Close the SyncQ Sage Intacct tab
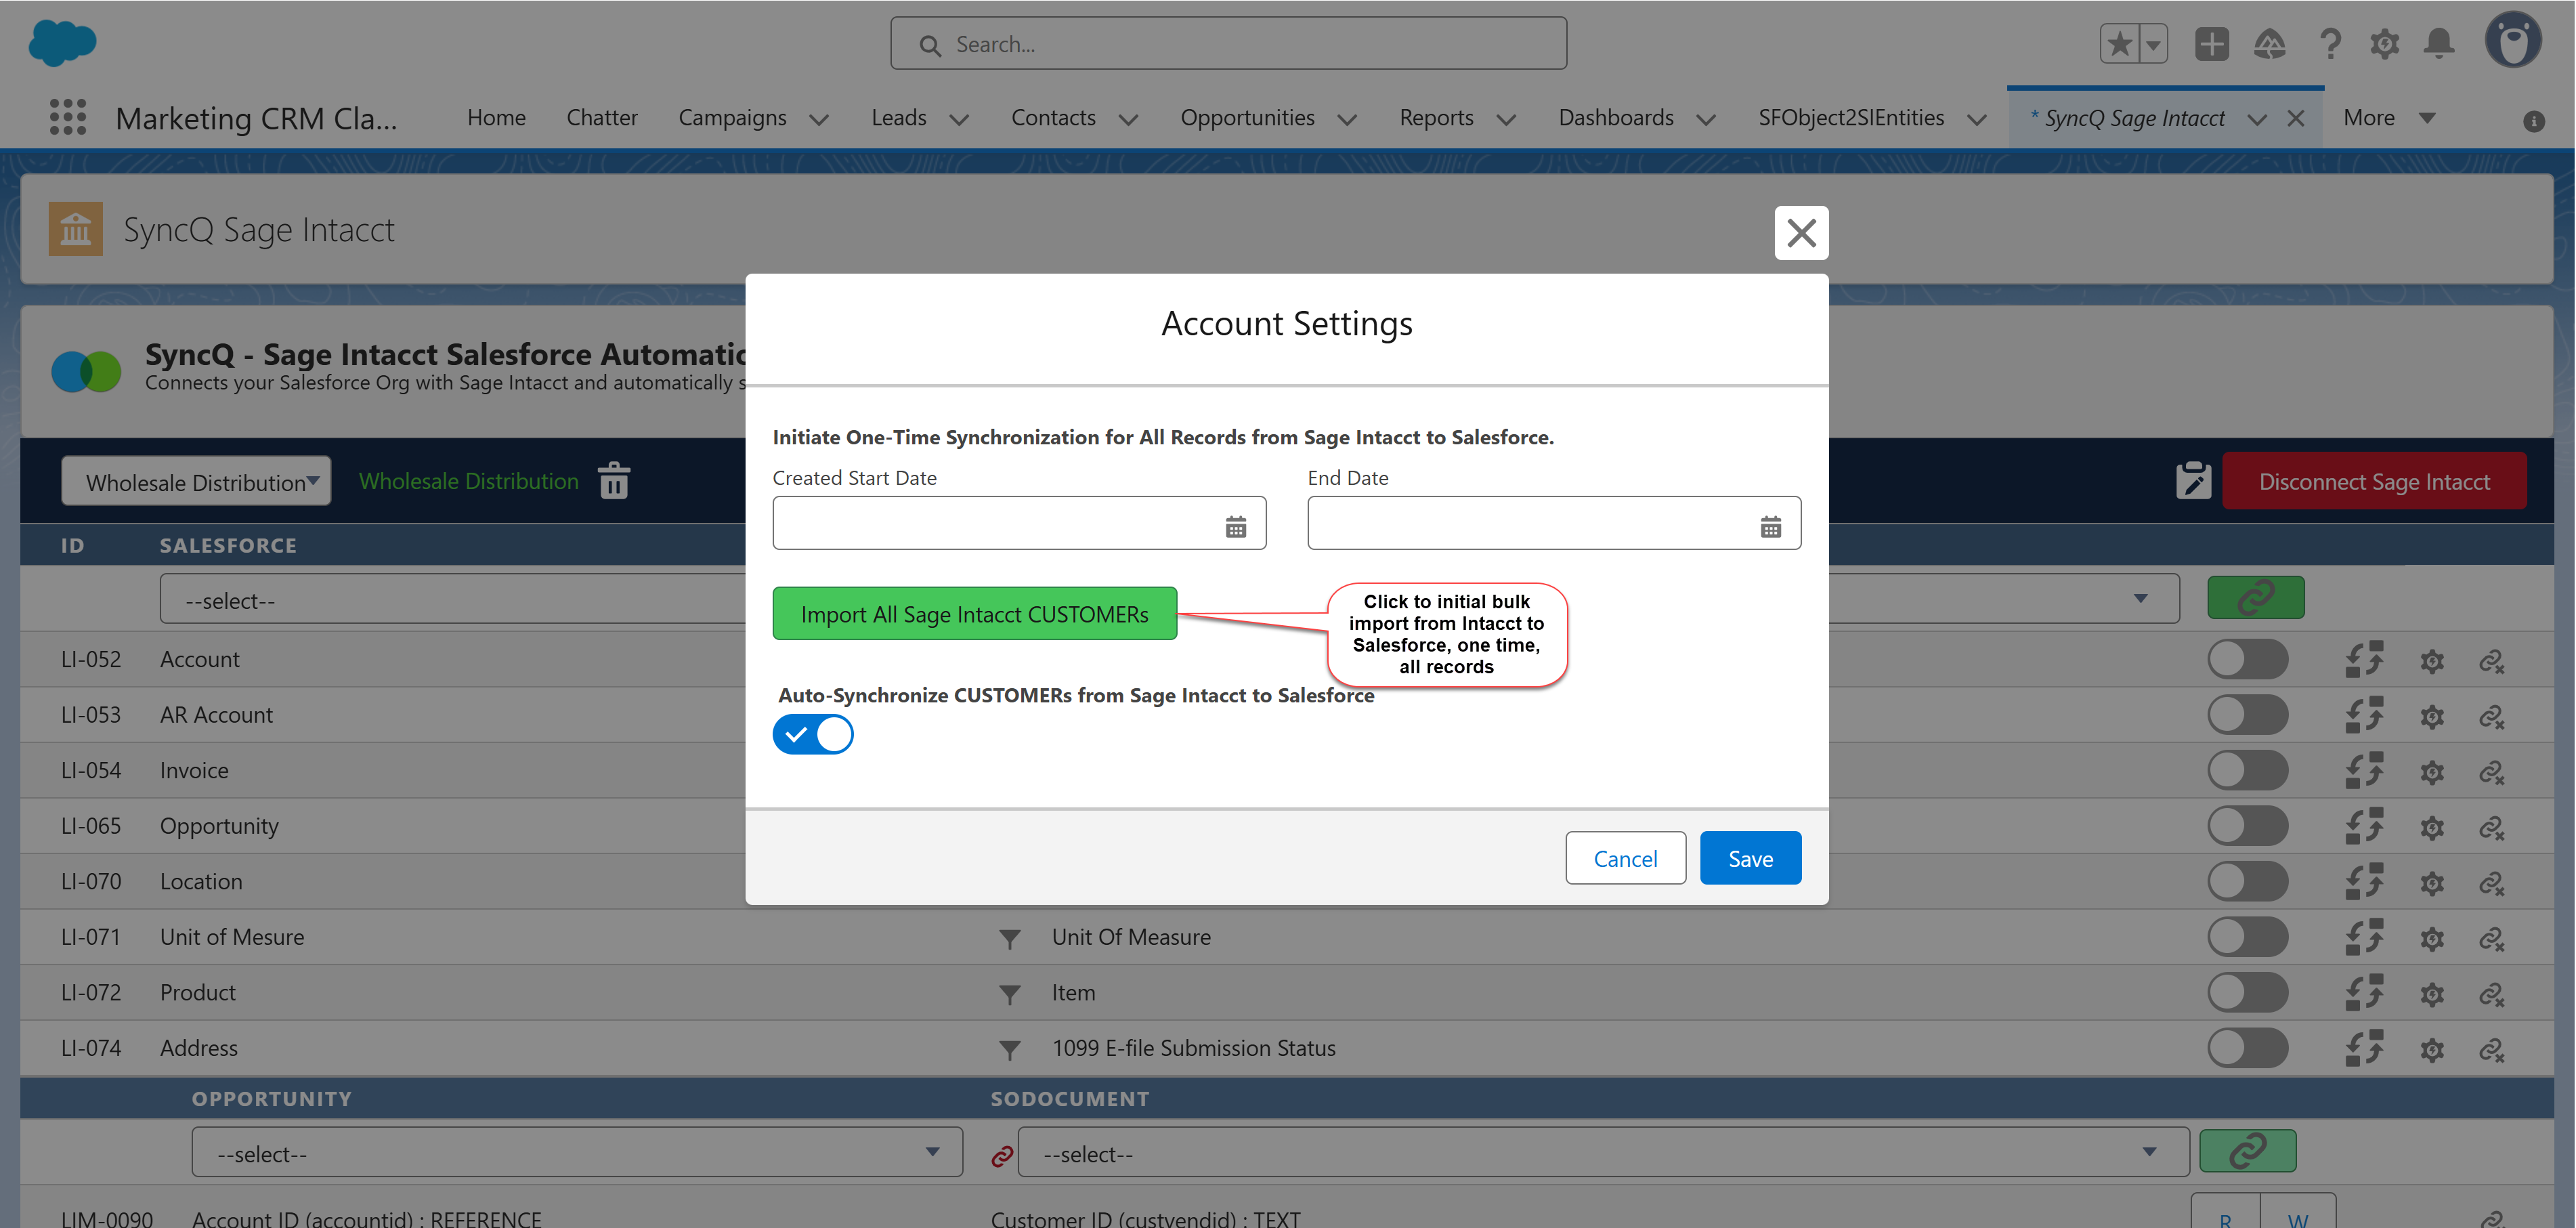2576x1228 pixels. (2295, 118)
